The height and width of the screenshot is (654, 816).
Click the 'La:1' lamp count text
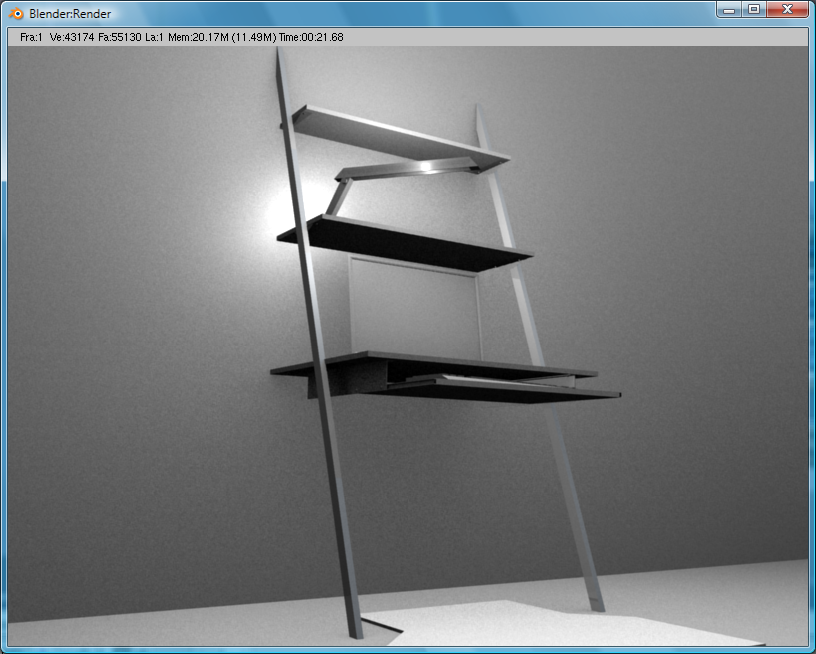pos(154,37)
